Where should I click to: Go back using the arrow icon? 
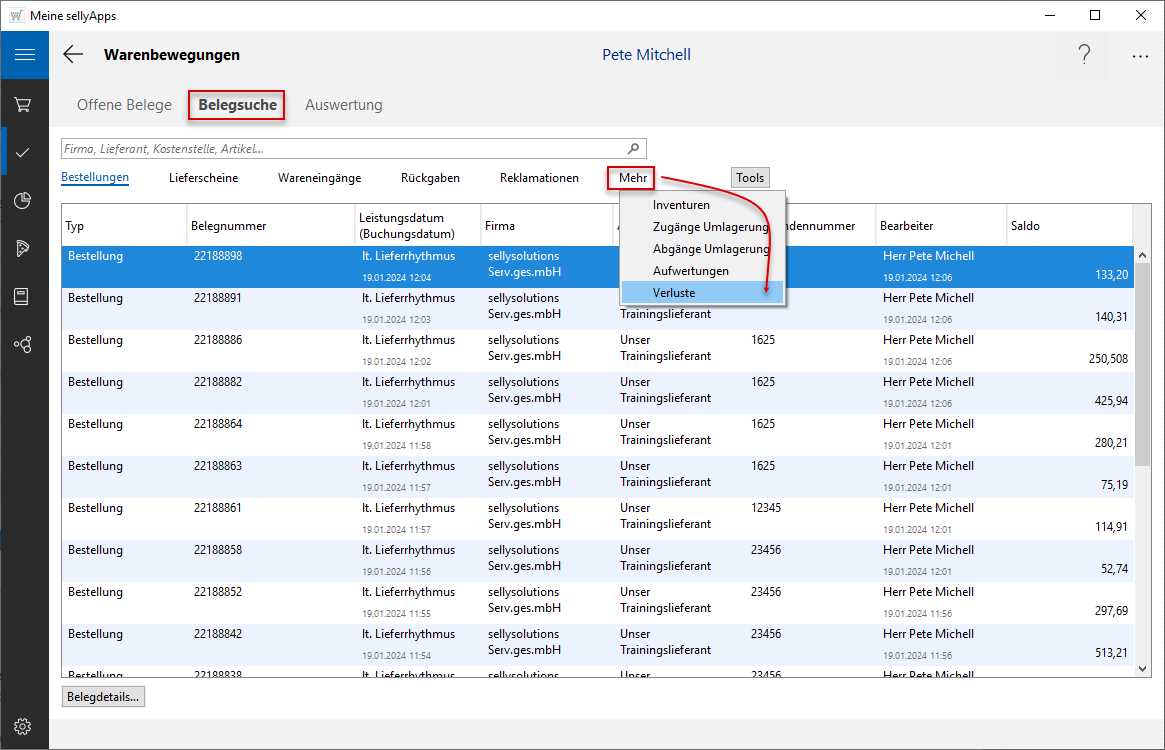(x=73, y=55)
